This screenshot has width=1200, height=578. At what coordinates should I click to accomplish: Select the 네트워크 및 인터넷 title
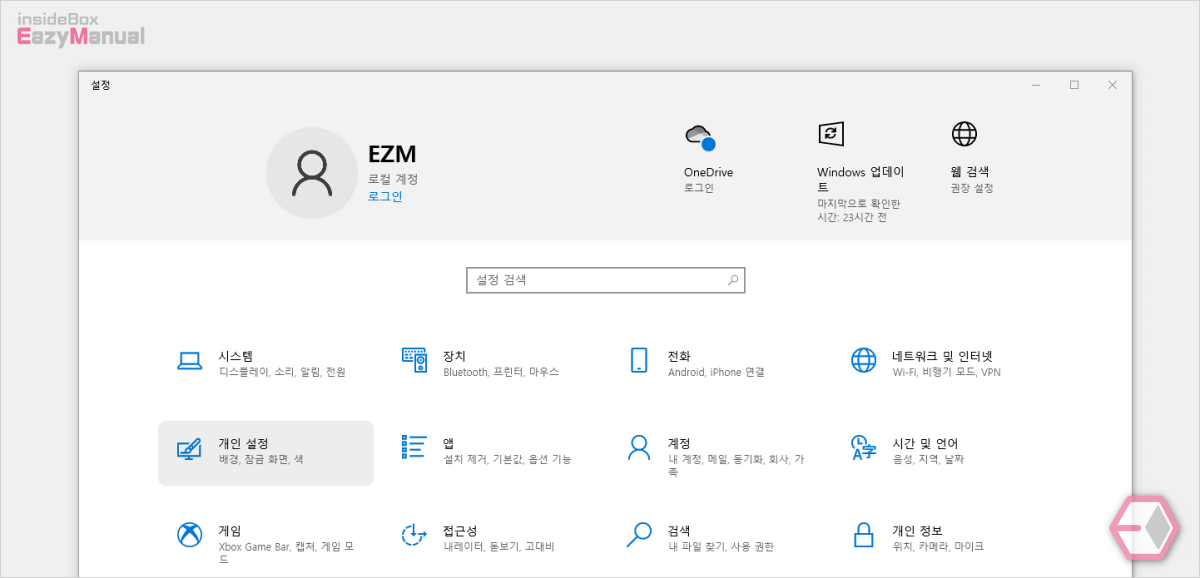click(942, 356)
